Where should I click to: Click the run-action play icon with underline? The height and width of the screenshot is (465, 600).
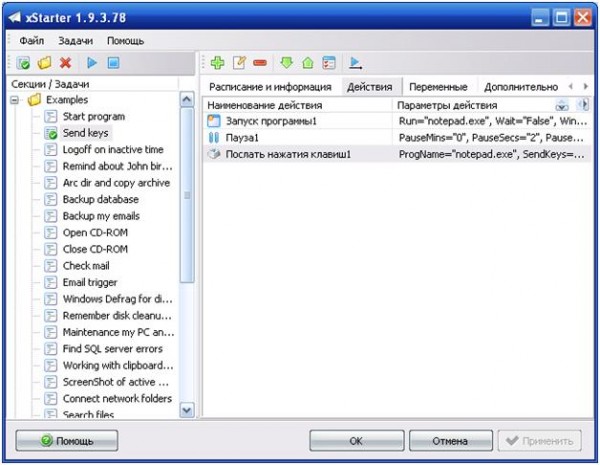(355, 63)
